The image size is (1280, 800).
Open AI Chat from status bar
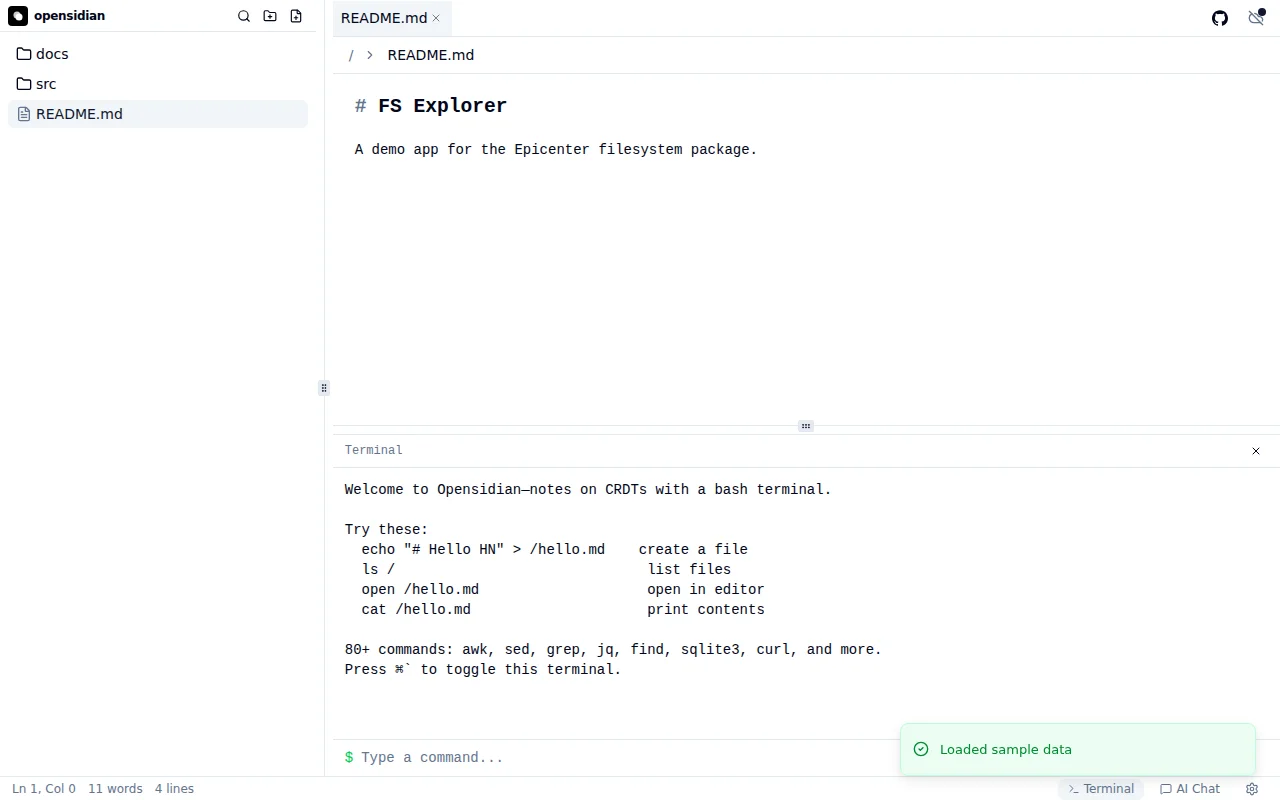1190,789
